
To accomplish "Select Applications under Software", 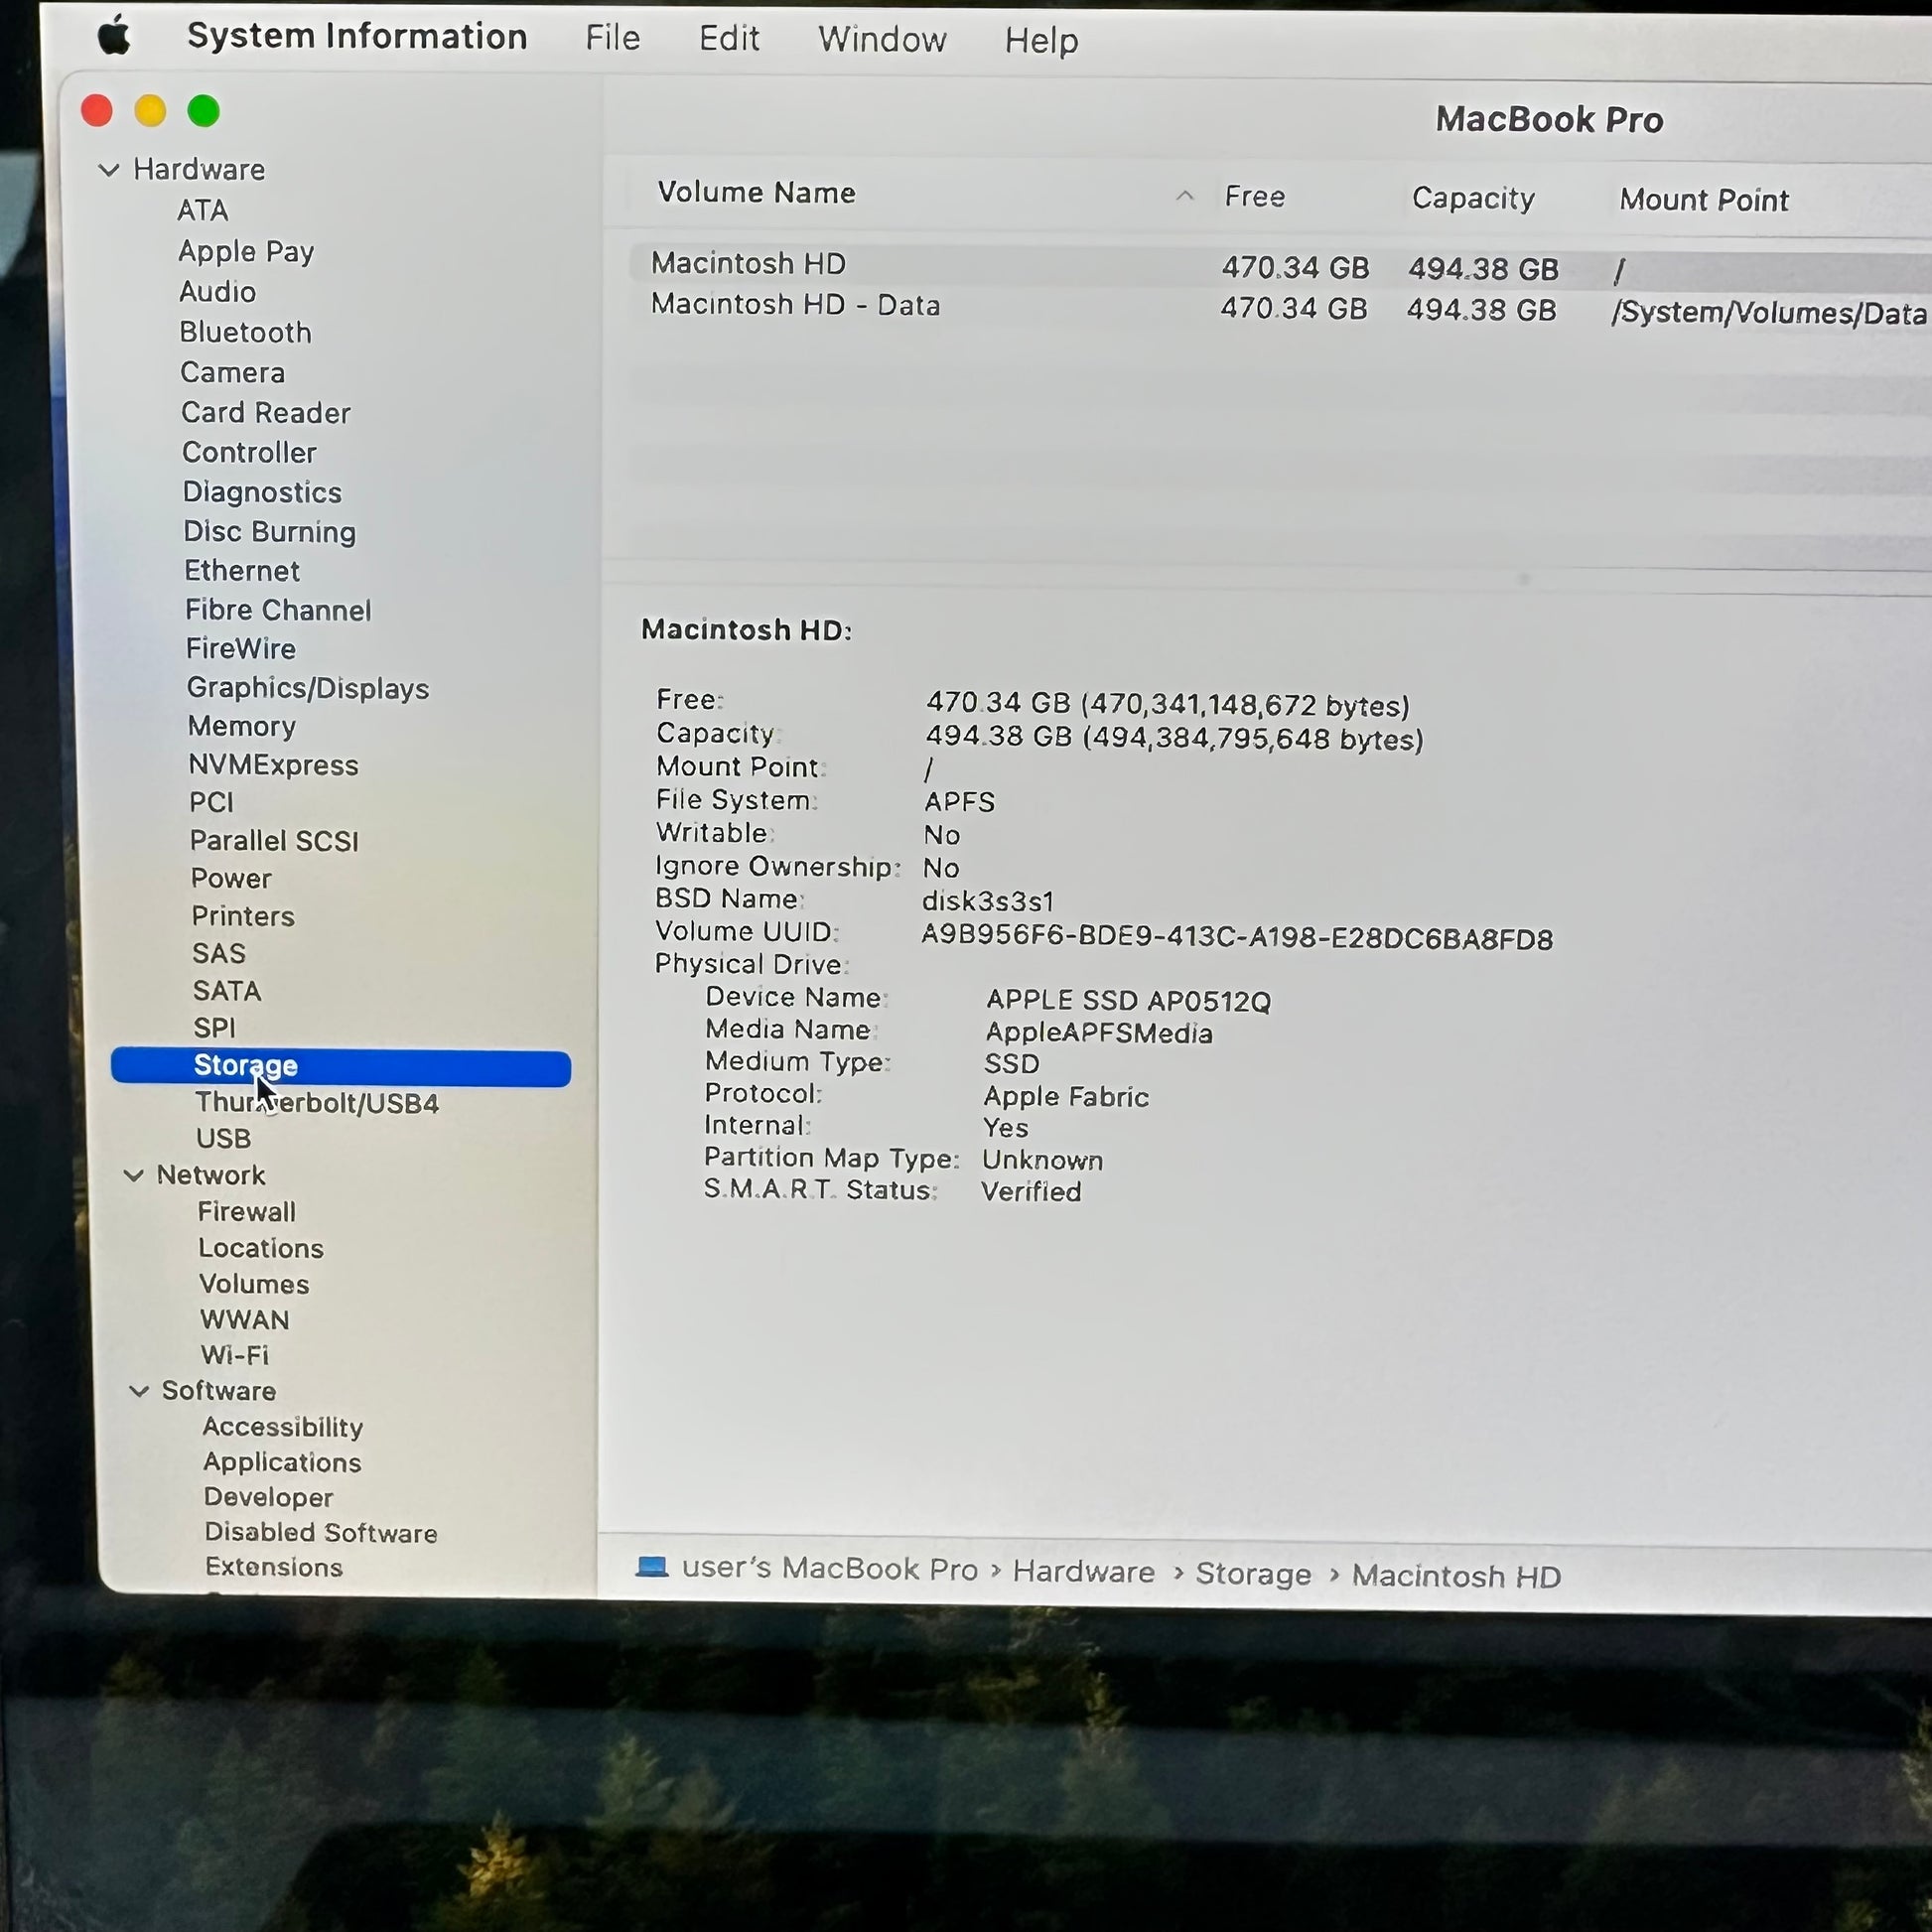I will [x=282, y=1463].
